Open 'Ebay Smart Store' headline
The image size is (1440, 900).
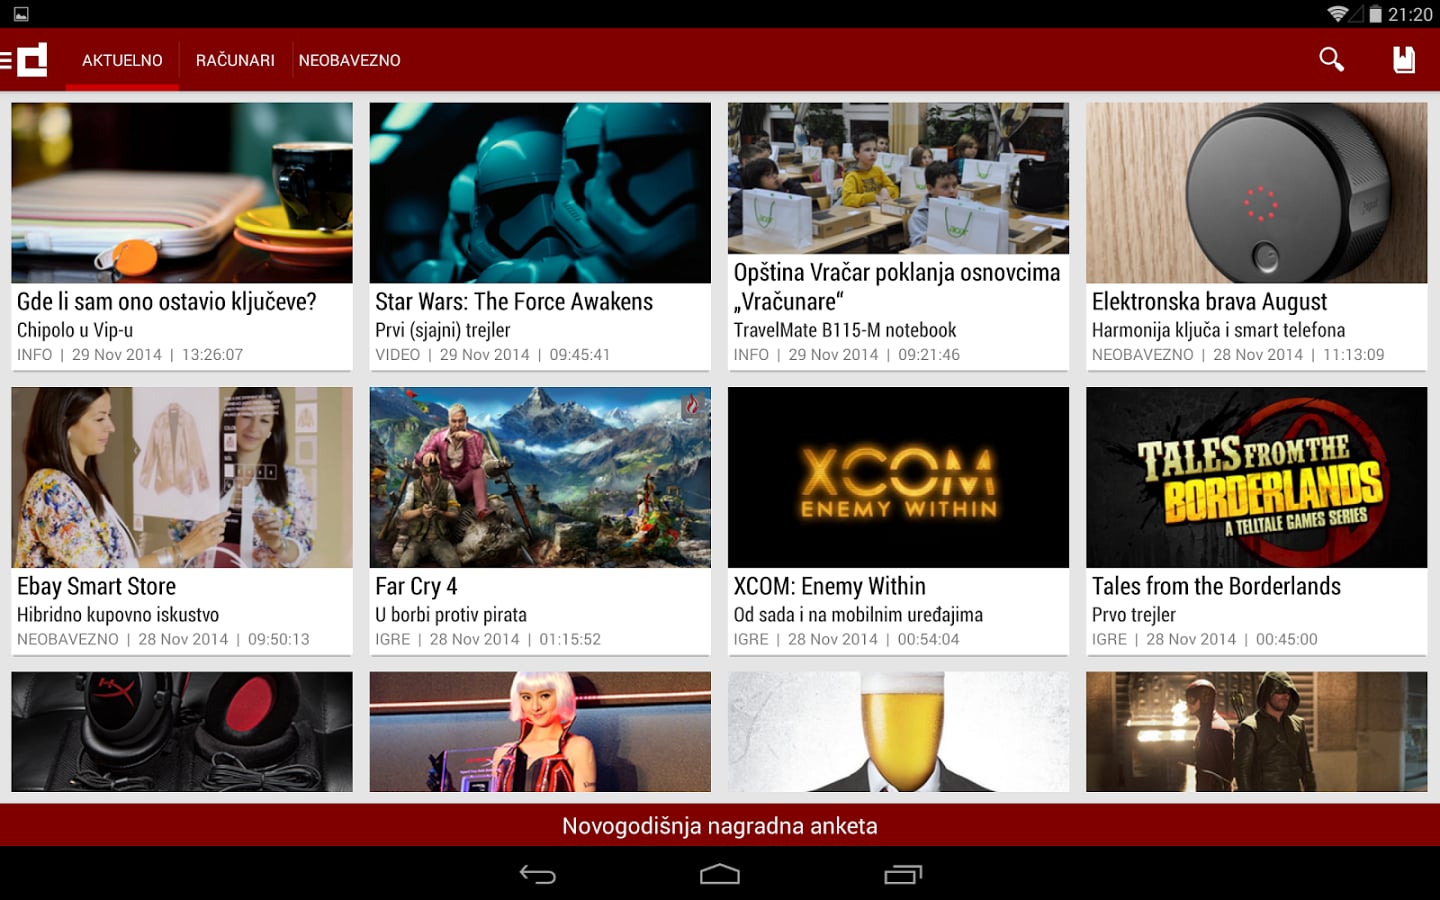point(96,587)
